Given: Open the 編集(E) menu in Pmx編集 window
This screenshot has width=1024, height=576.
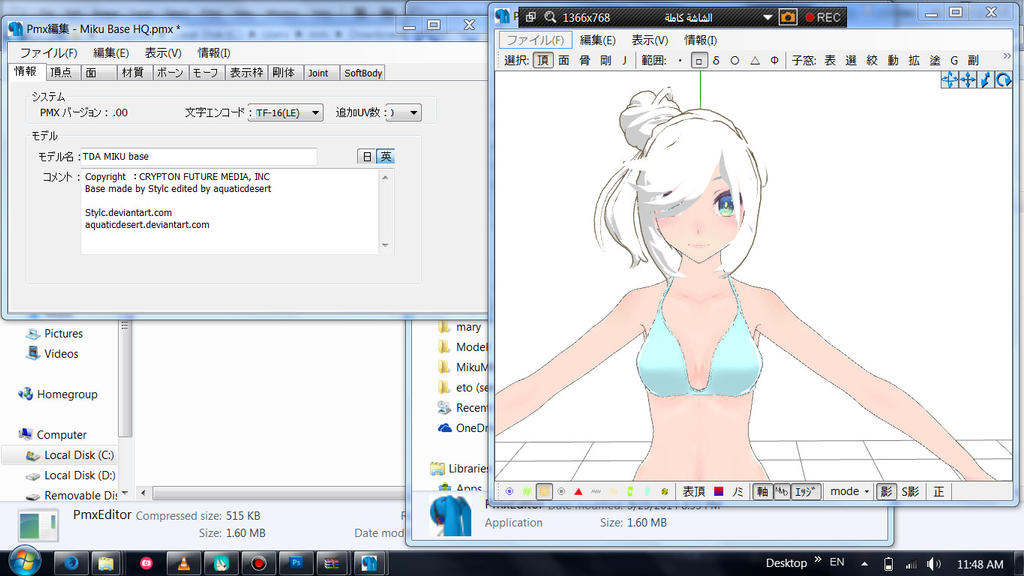Looking at the screenshot, I should [111, 53].
